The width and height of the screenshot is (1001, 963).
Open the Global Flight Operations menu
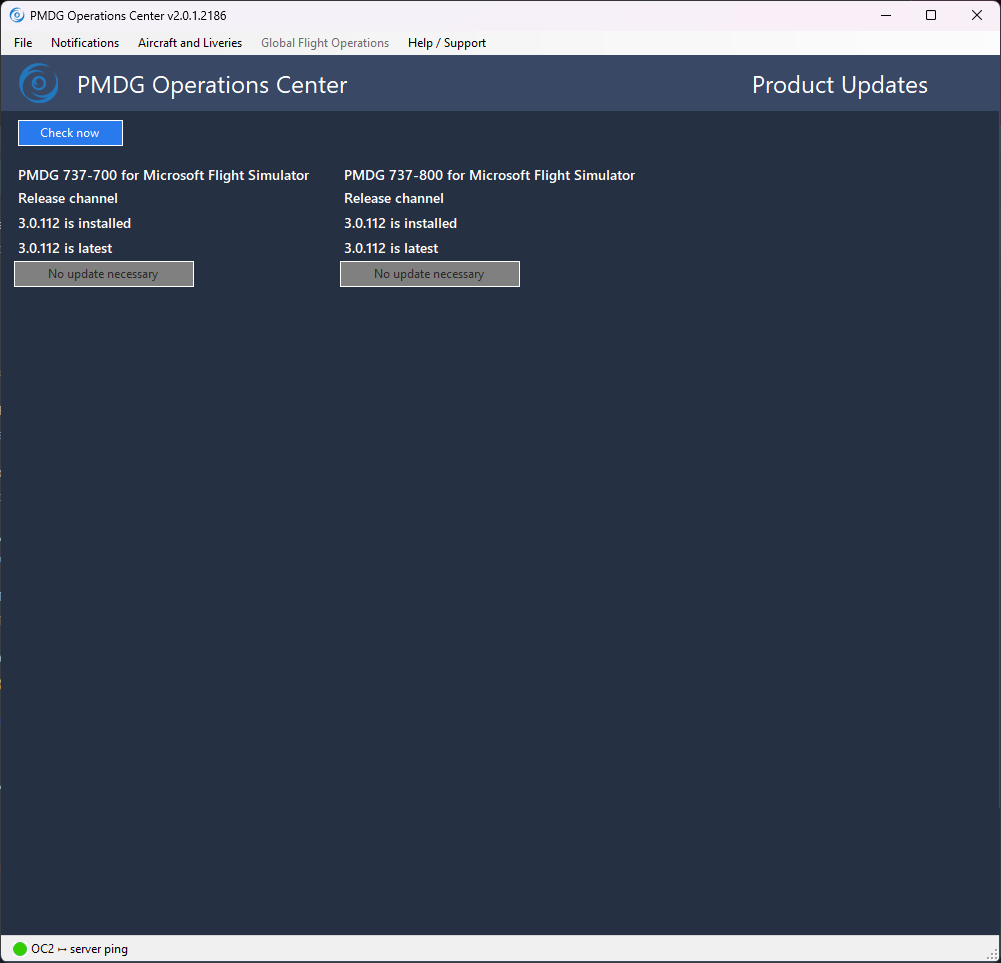(x=325, y=43)
